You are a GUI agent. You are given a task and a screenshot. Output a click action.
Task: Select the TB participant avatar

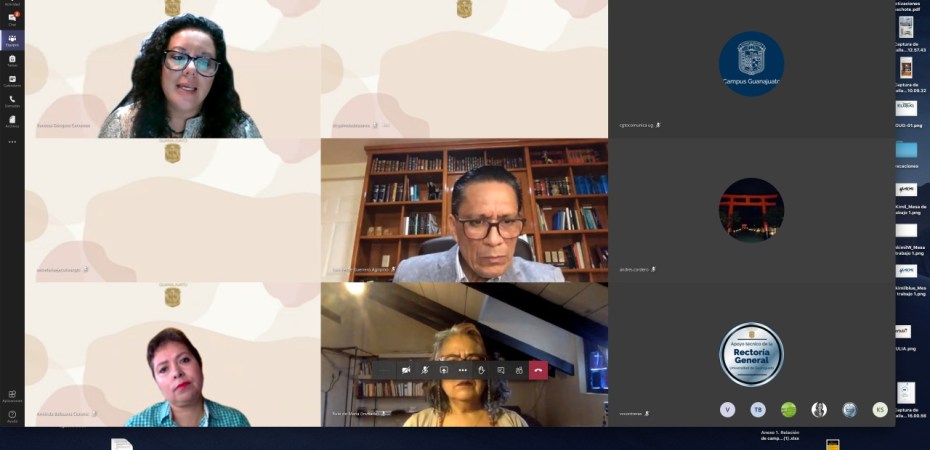pyautogui.click(x=758, y=409)
